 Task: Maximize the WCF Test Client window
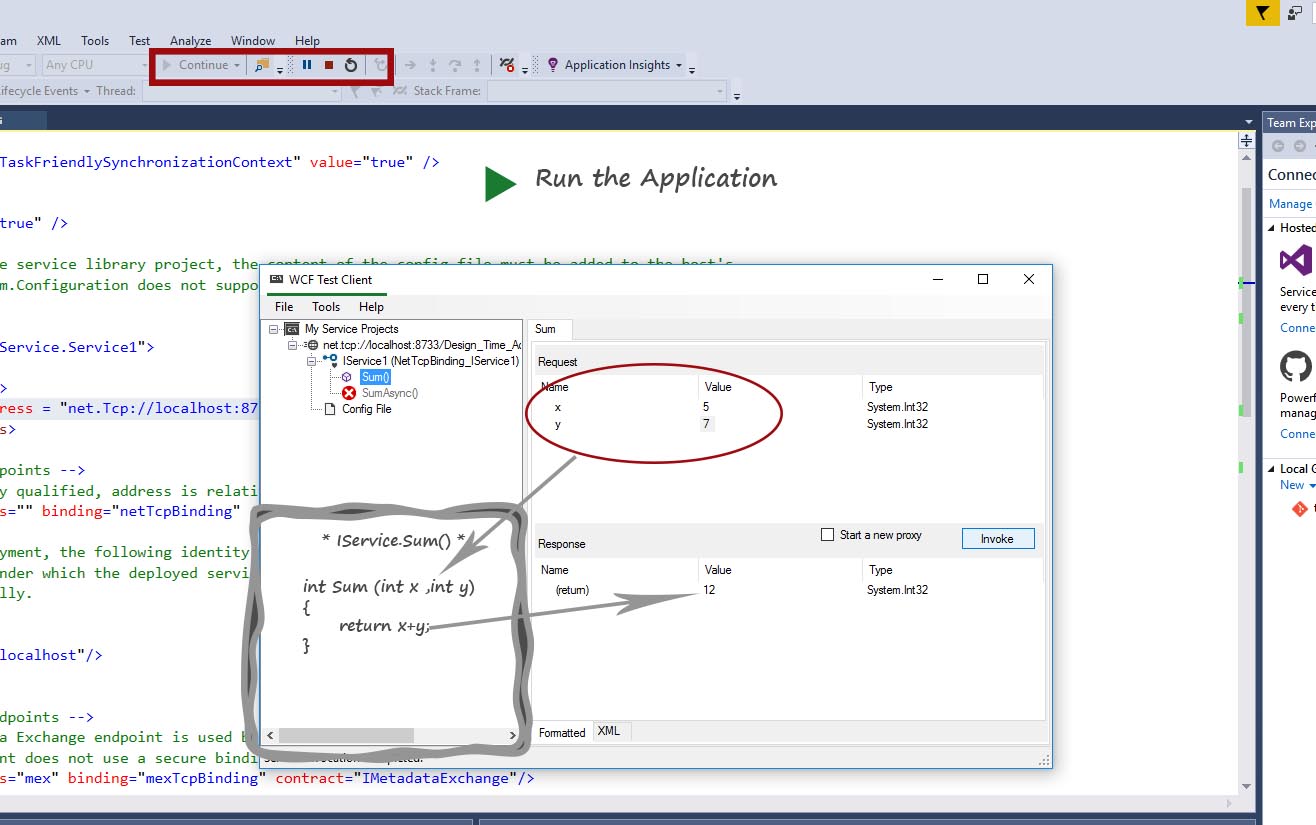(x=983, y=279)
